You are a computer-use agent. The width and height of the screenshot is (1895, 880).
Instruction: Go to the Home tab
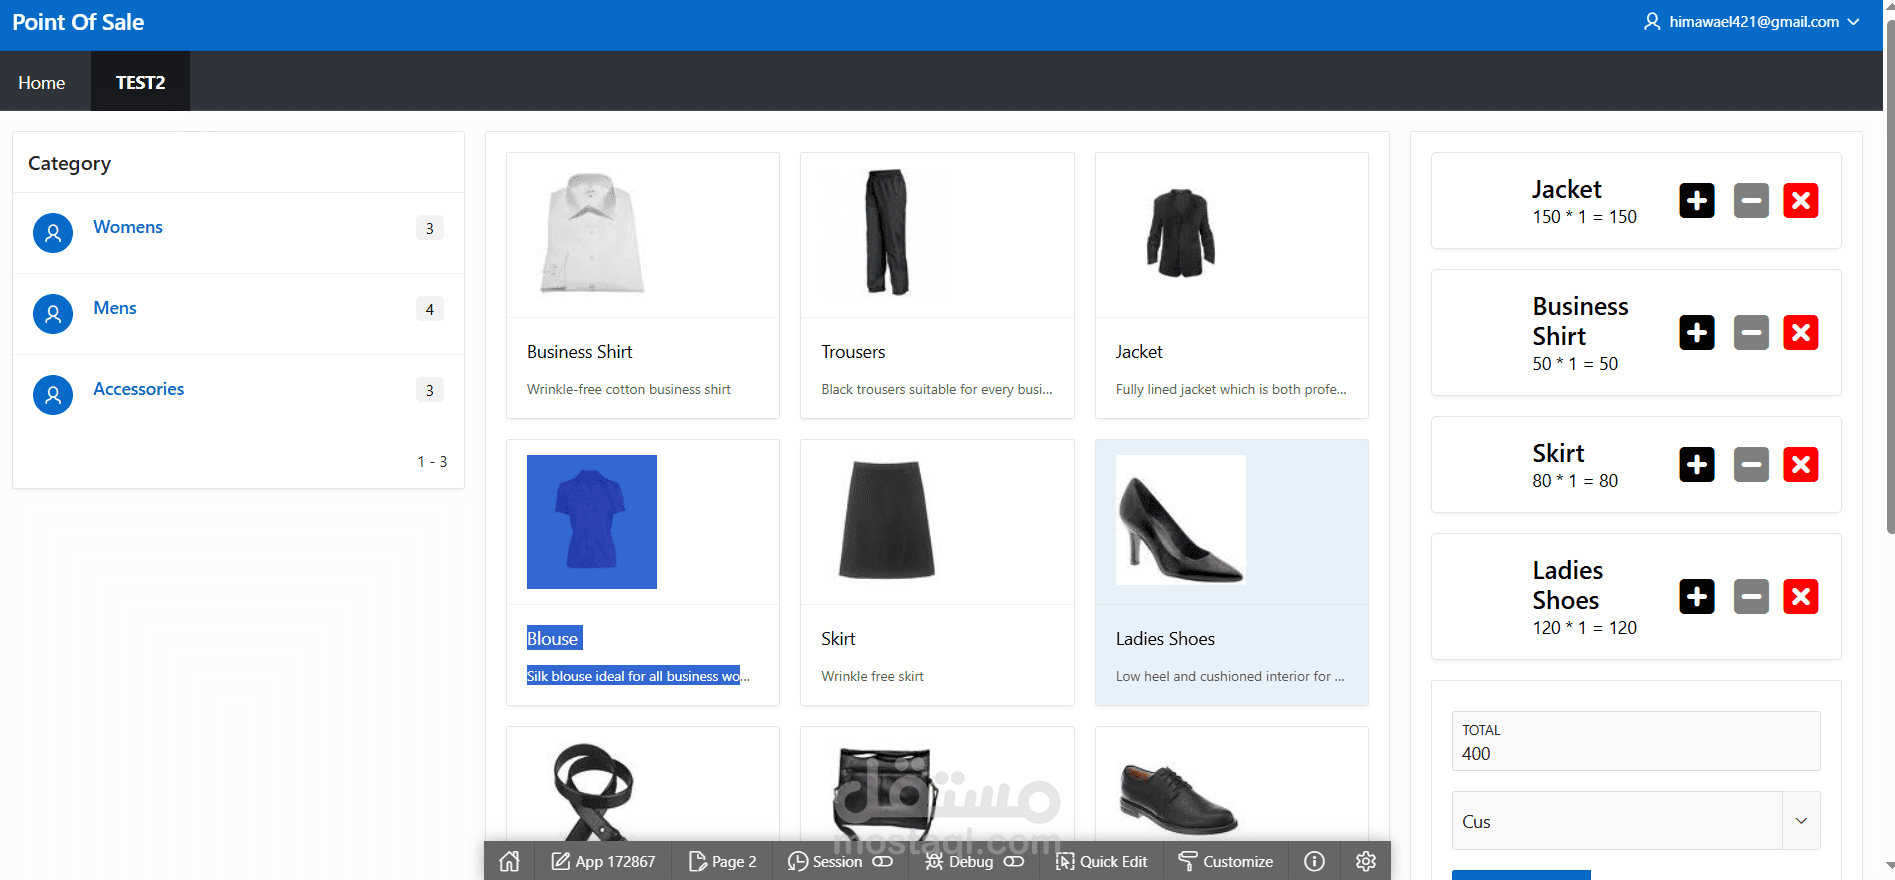42,82
